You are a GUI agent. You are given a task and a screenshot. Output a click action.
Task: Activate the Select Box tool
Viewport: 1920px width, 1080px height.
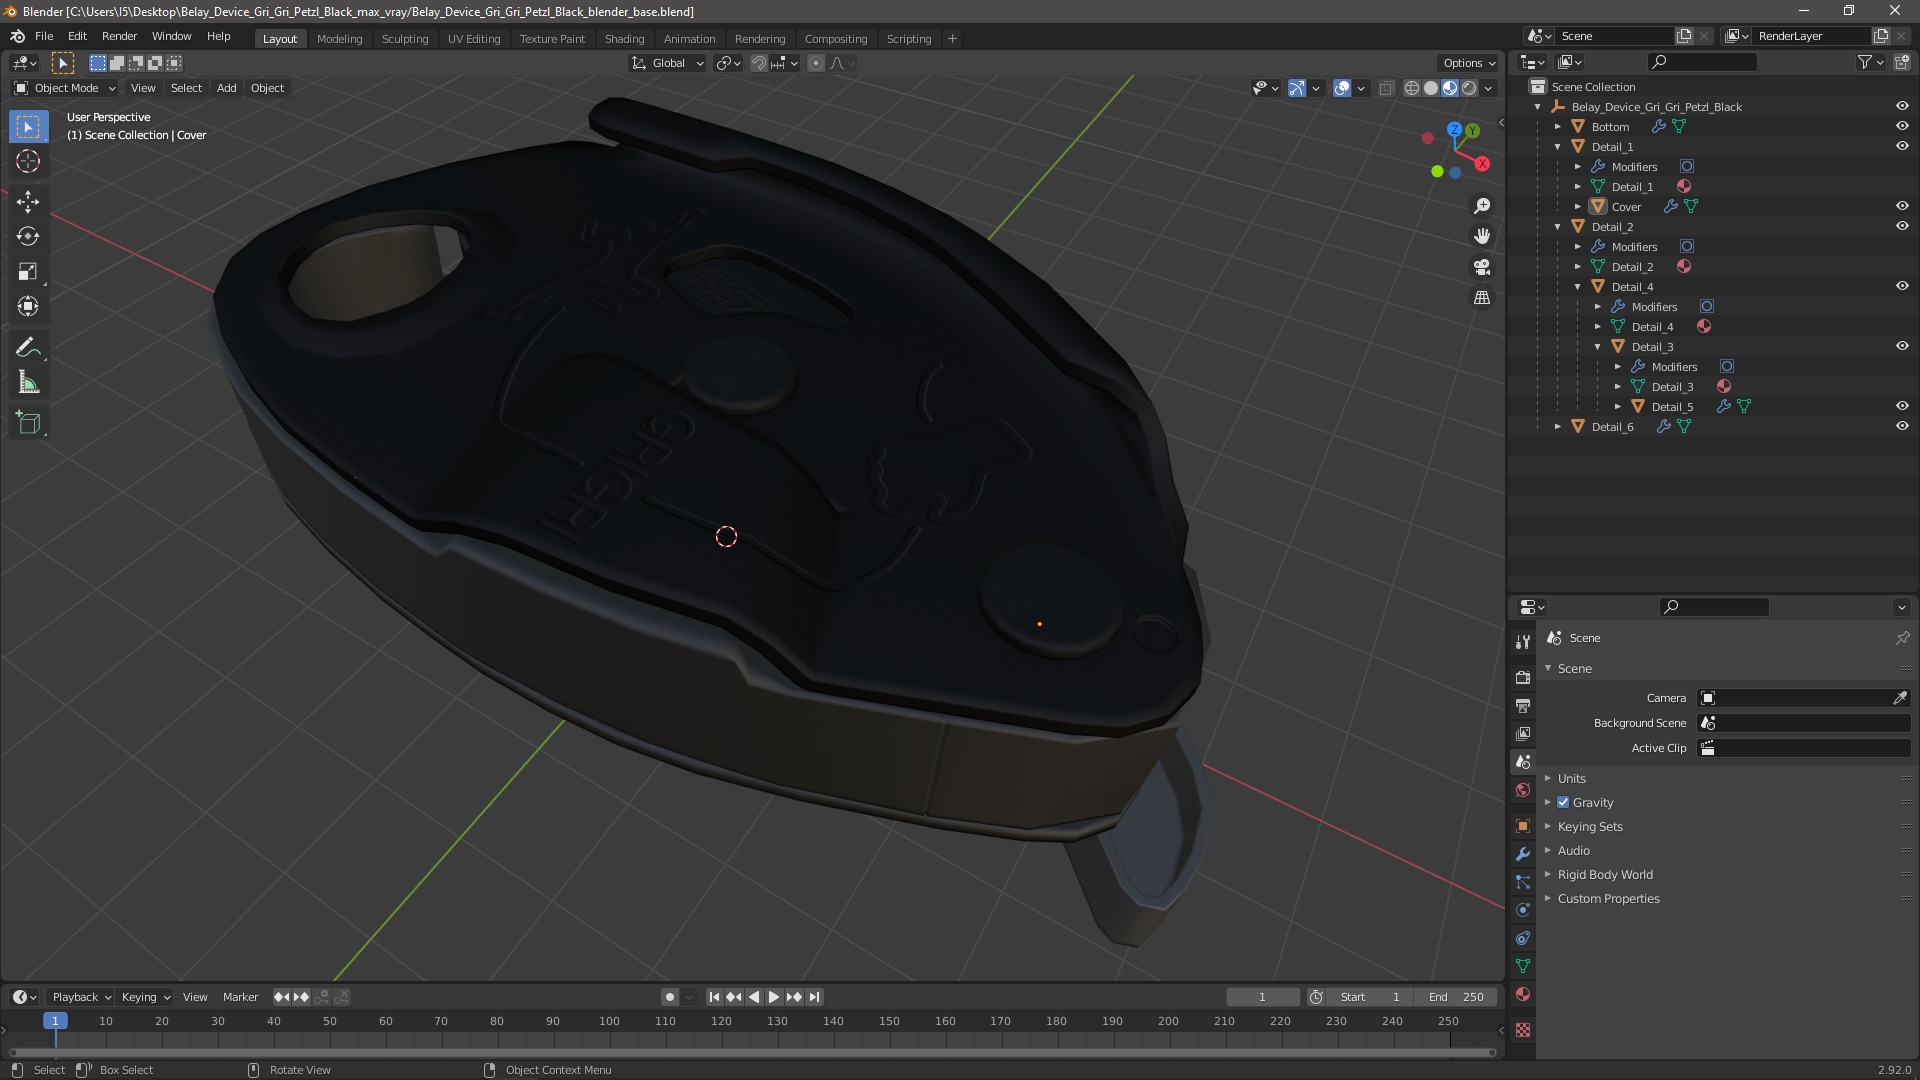[x=28, y=127]
